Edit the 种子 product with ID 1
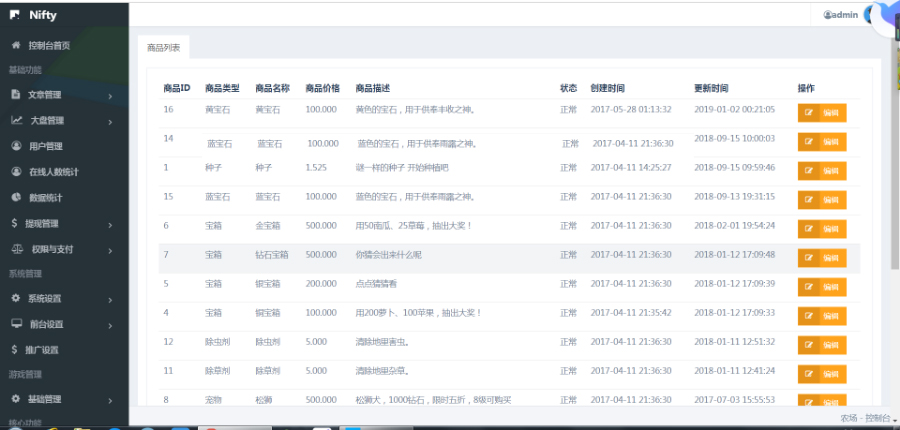The height and width of the screenshot is (430, 900). tap(822, 170)
